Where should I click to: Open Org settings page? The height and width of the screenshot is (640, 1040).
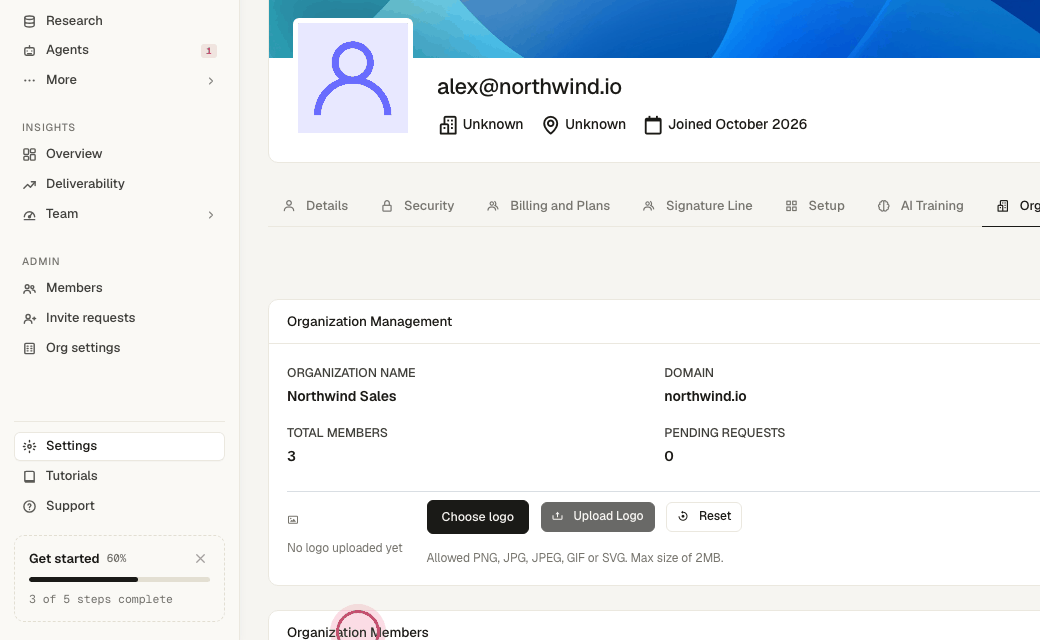click(83, 348)
